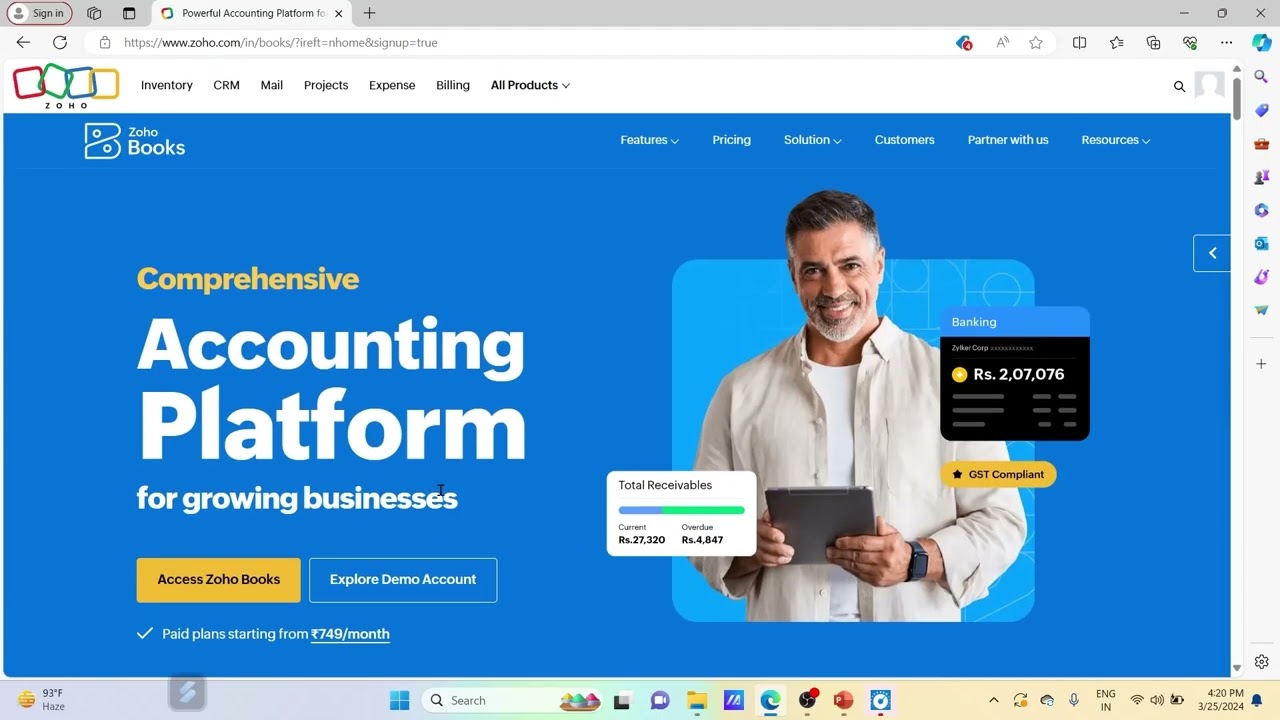Click the Zoho Books logo

(135, 141)
